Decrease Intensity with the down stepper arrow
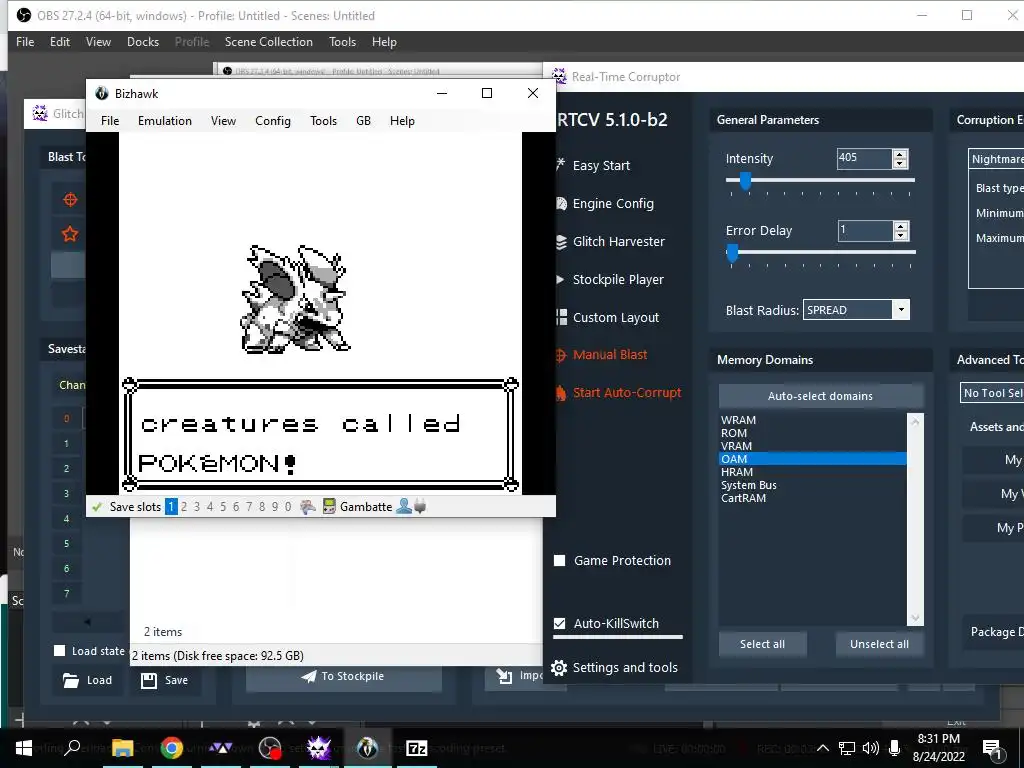This screenshot has height=768, width=1024. click(901, 163)
